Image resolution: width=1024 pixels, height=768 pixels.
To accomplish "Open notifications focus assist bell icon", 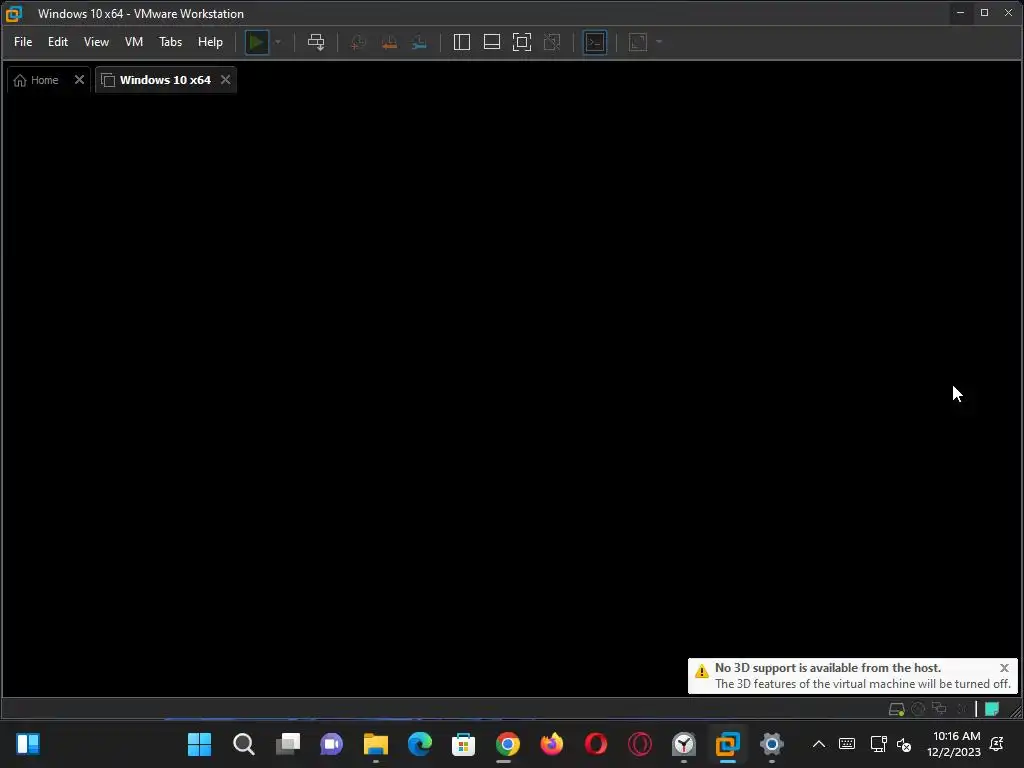I will [997, 744].
